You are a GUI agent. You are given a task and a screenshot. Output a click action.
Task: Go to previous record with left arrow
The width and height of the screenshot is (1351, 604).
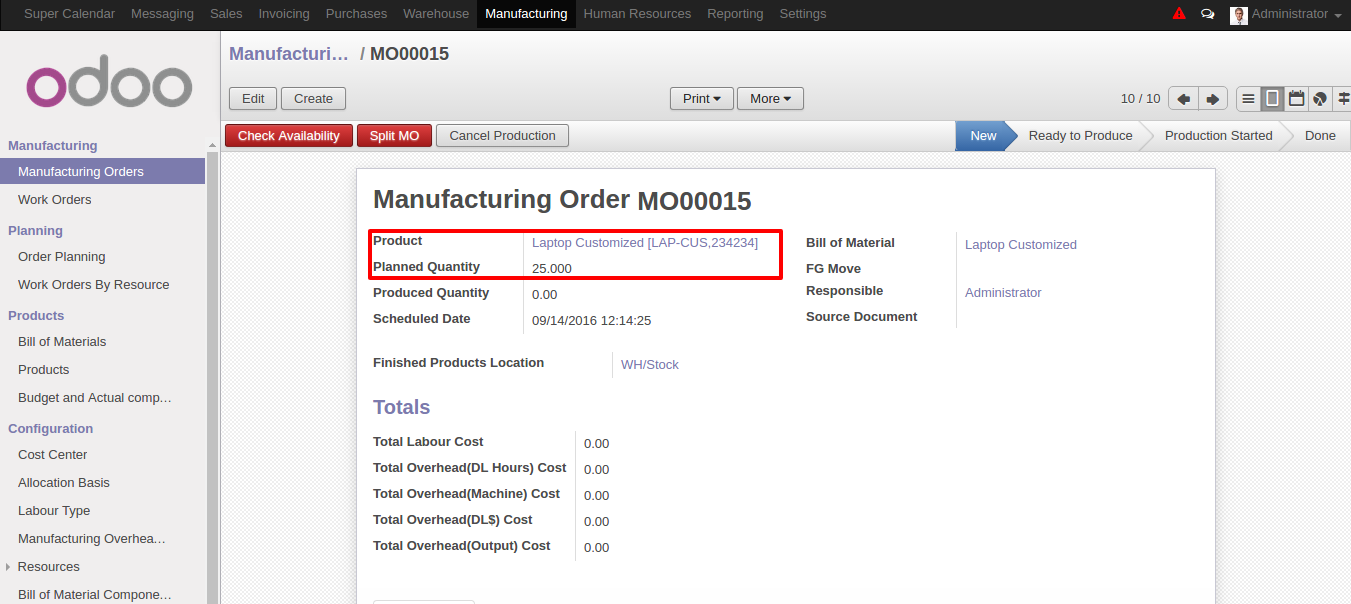point(1183,99)
